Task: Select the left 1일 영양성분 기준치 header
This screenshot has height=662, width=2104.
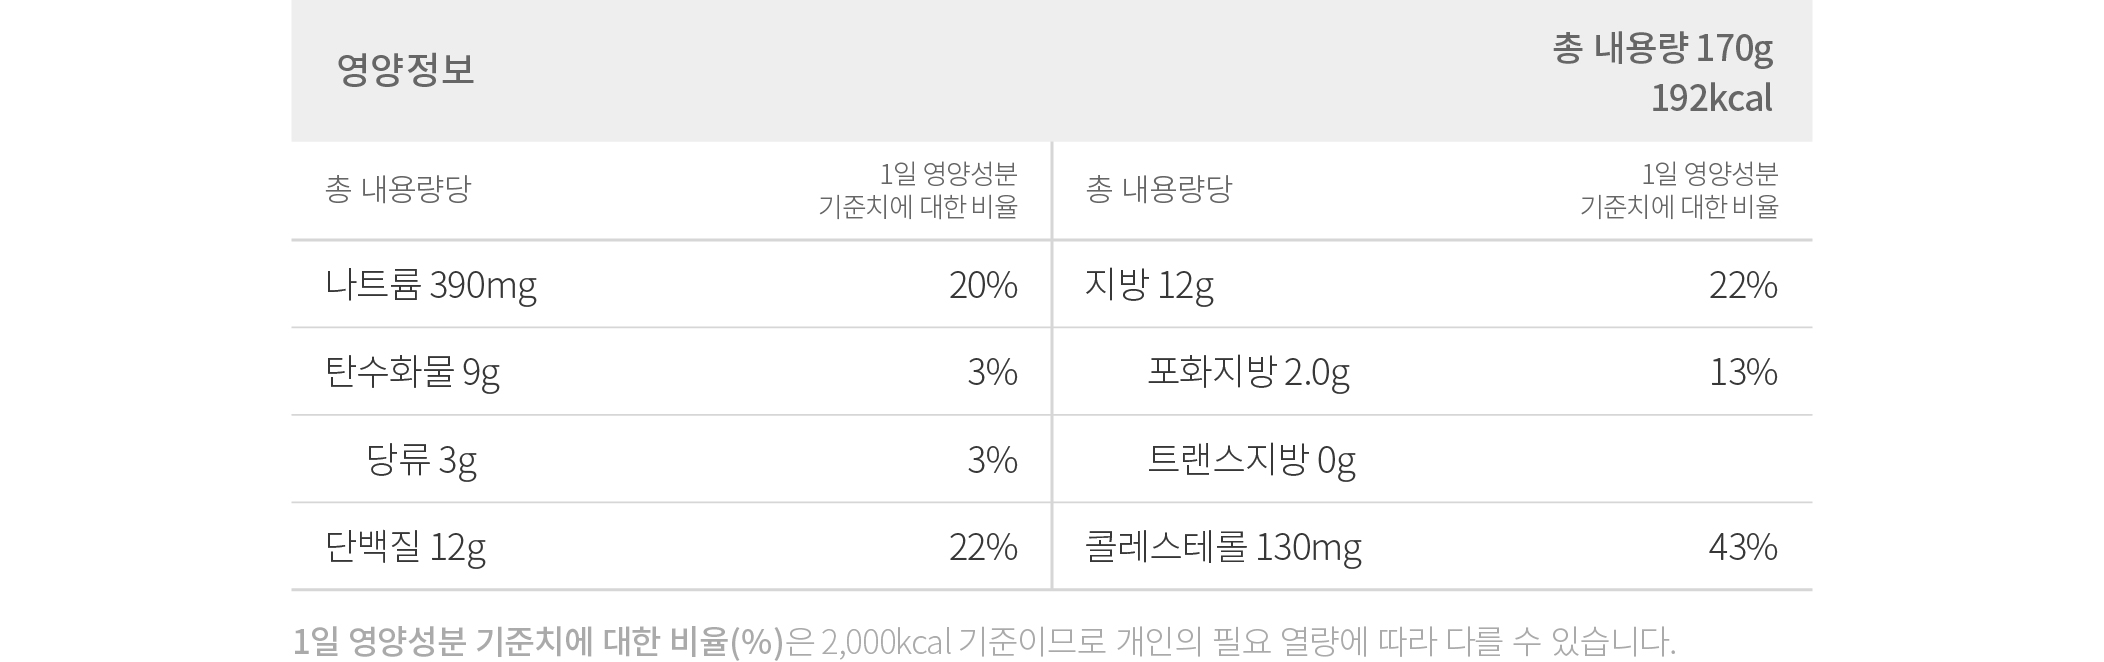Action: [x=918, y=190]
